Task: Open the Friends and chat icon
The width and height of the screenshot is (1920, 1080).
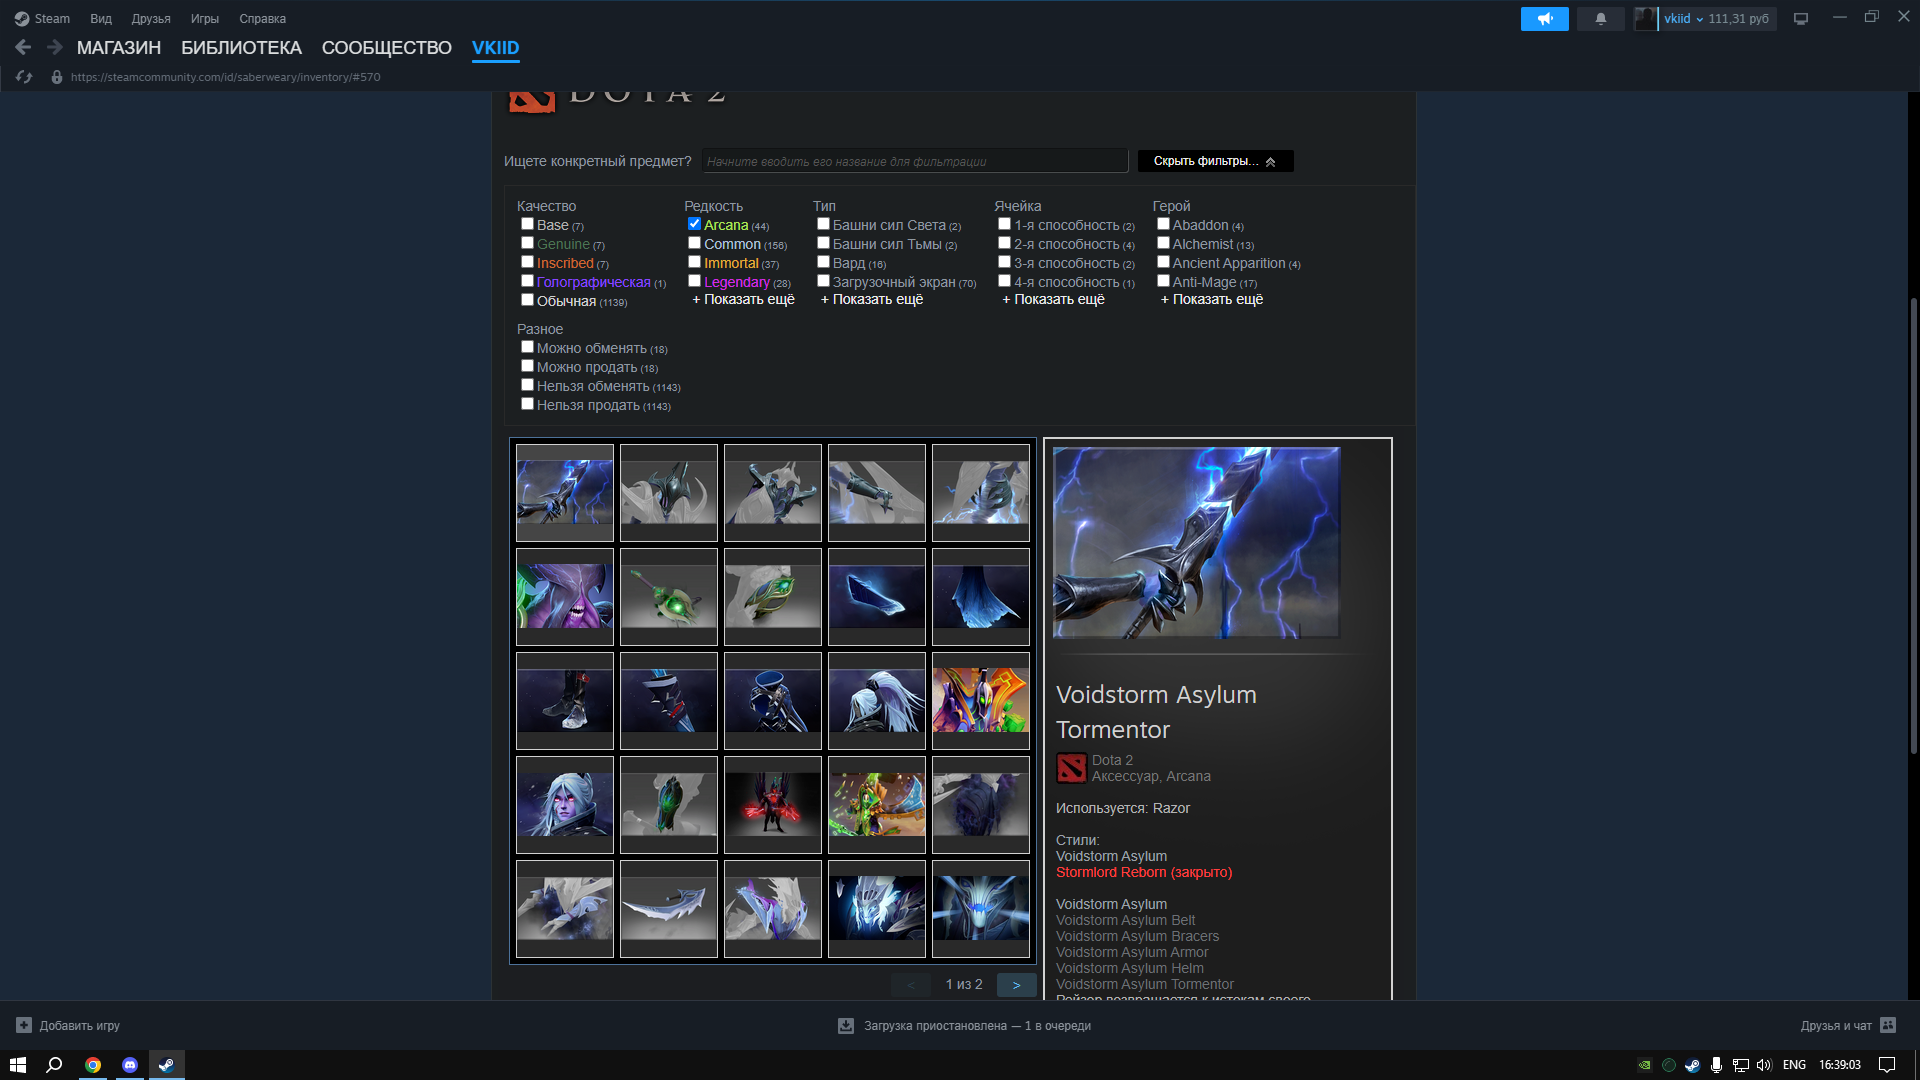Action: click(x=1888, y=1025)
